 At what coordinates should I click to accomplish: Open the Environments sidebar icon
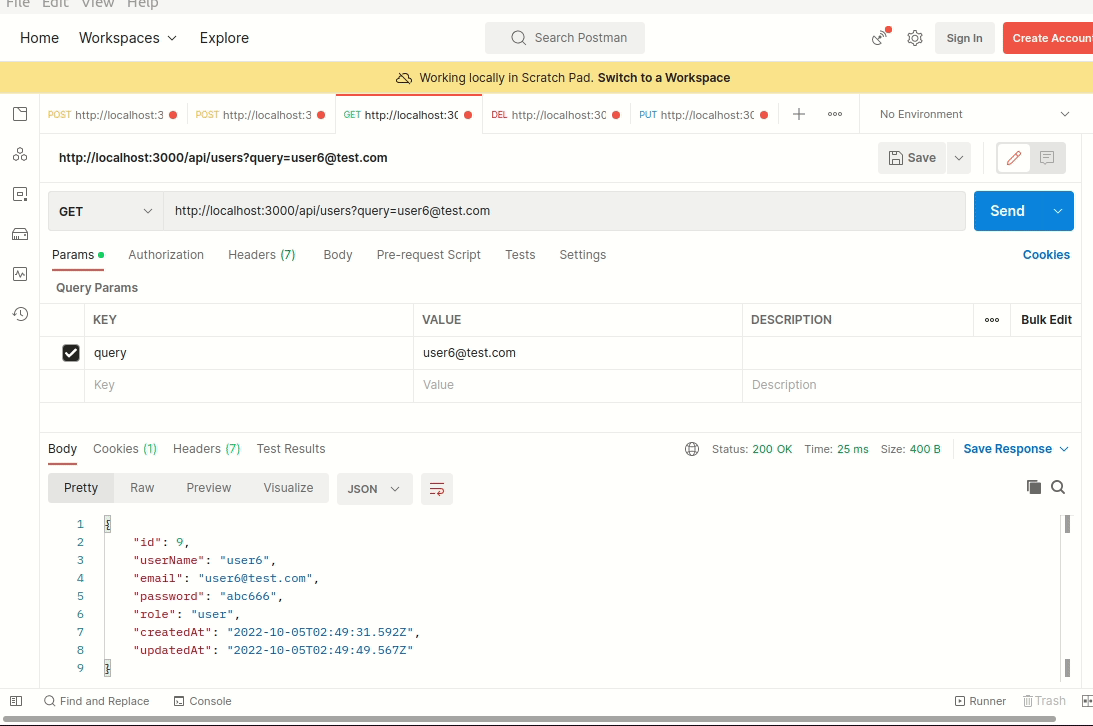[20, 194]
